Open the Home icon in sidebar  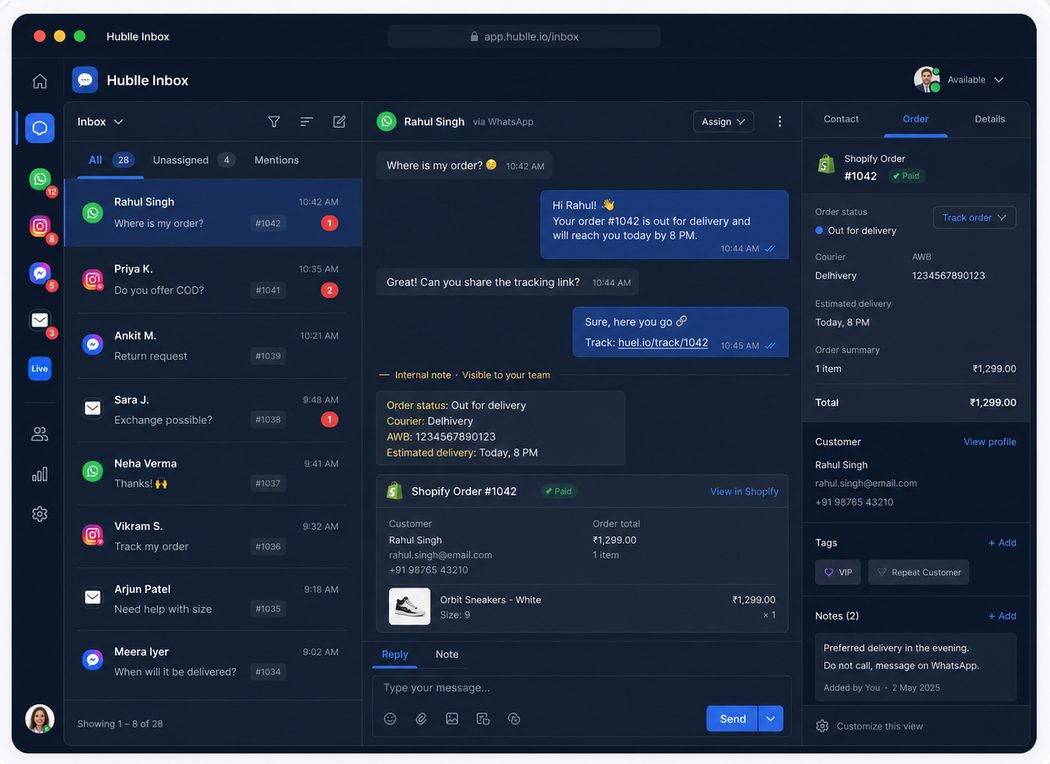(x=40, y=81)
